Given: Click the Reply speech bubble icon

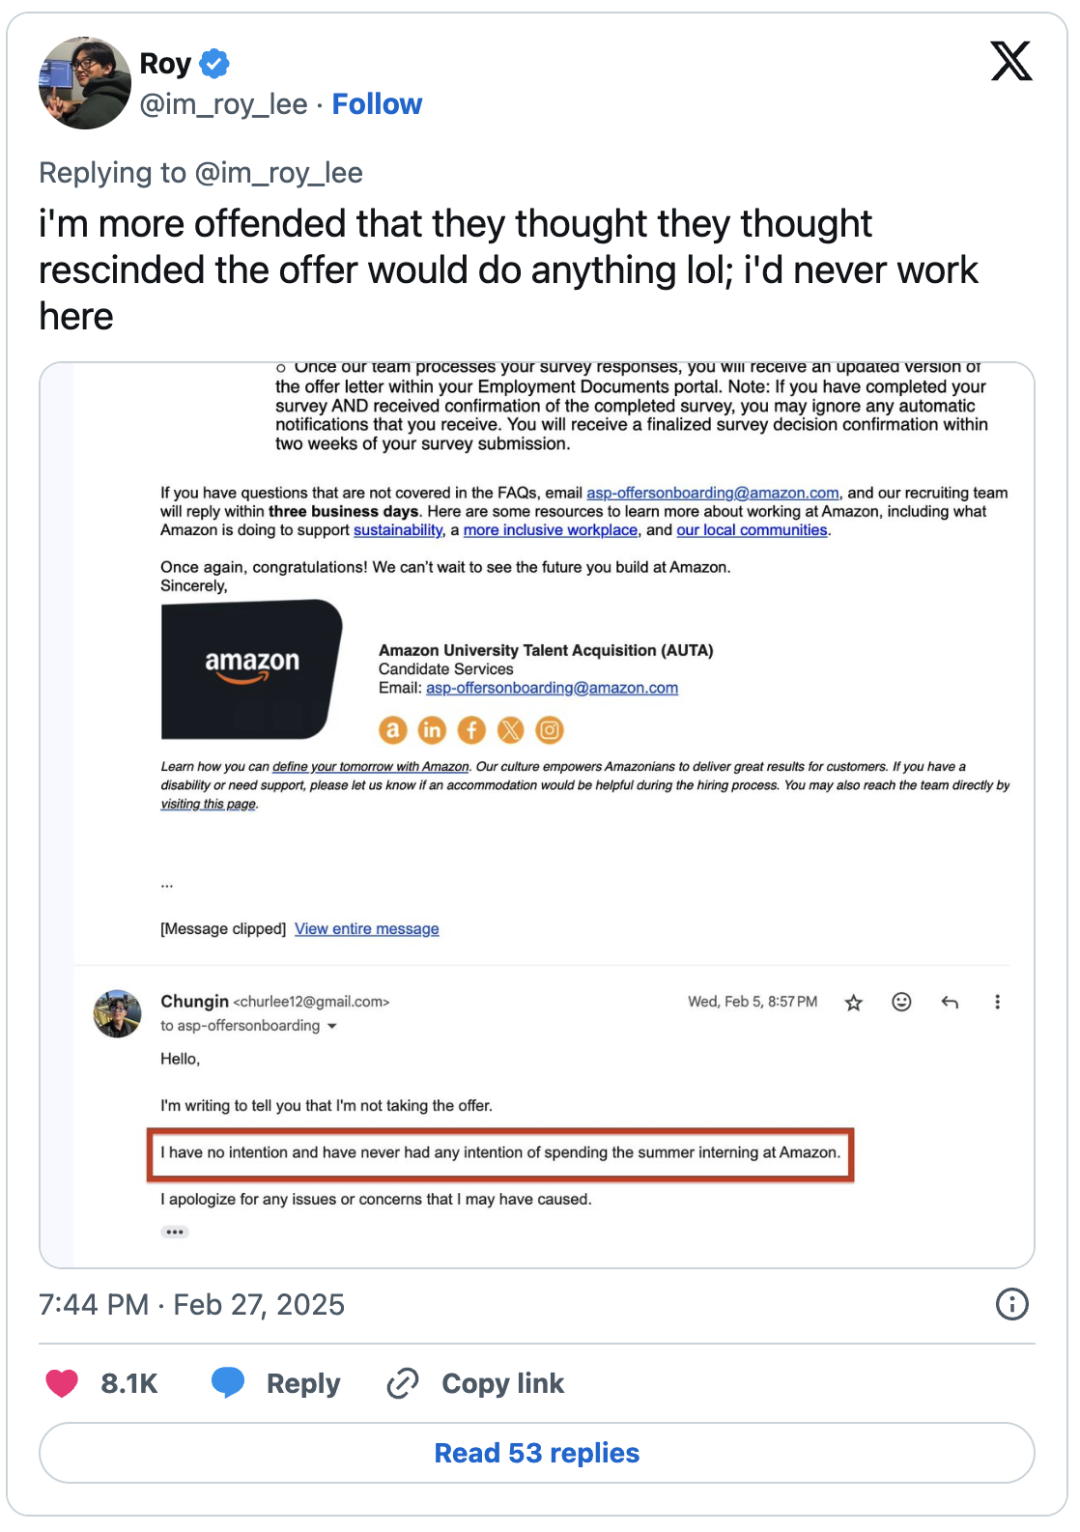Looking at the screenshot, I should [x=228, y=1383].
